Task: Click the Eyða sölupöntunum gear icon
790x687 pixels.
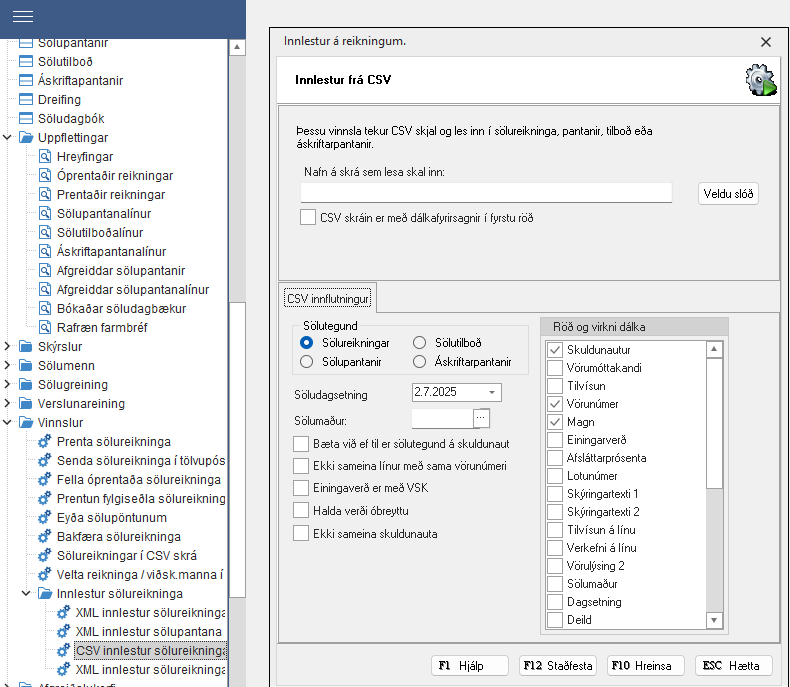Action: tap(44, 518)
